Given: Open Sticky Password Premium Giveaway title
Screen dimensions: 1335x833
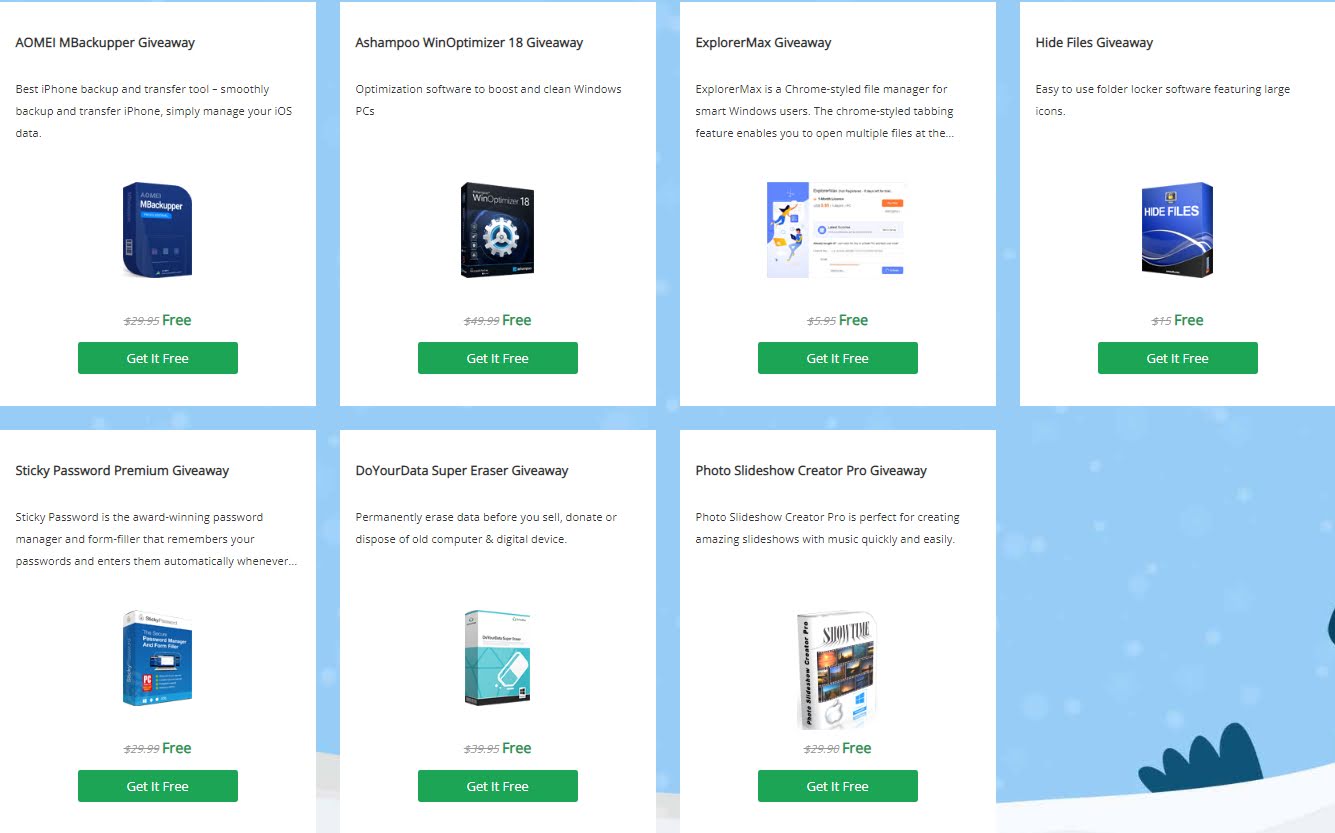Looking at the screenshot, I should [x=122, y=471].
